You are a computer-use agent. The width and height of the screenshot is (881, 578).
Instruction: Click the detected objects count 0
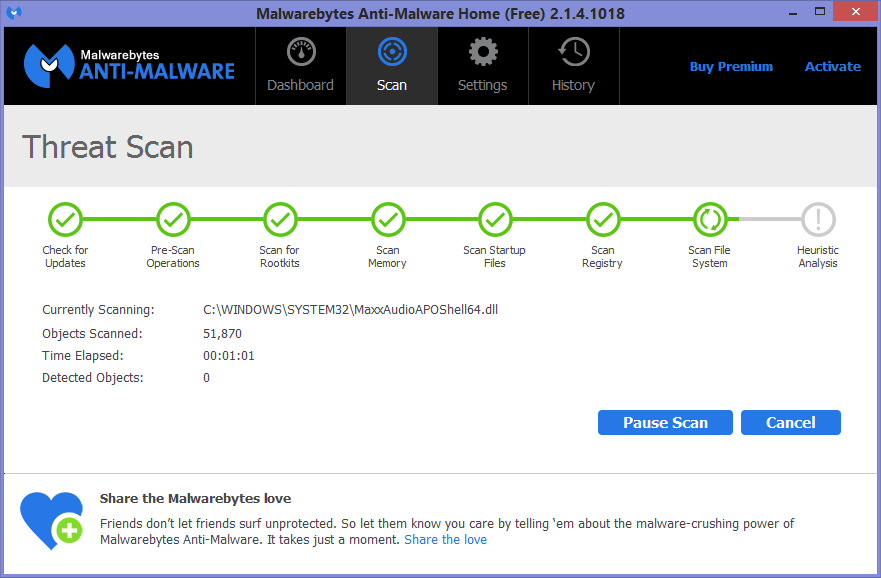206,377
